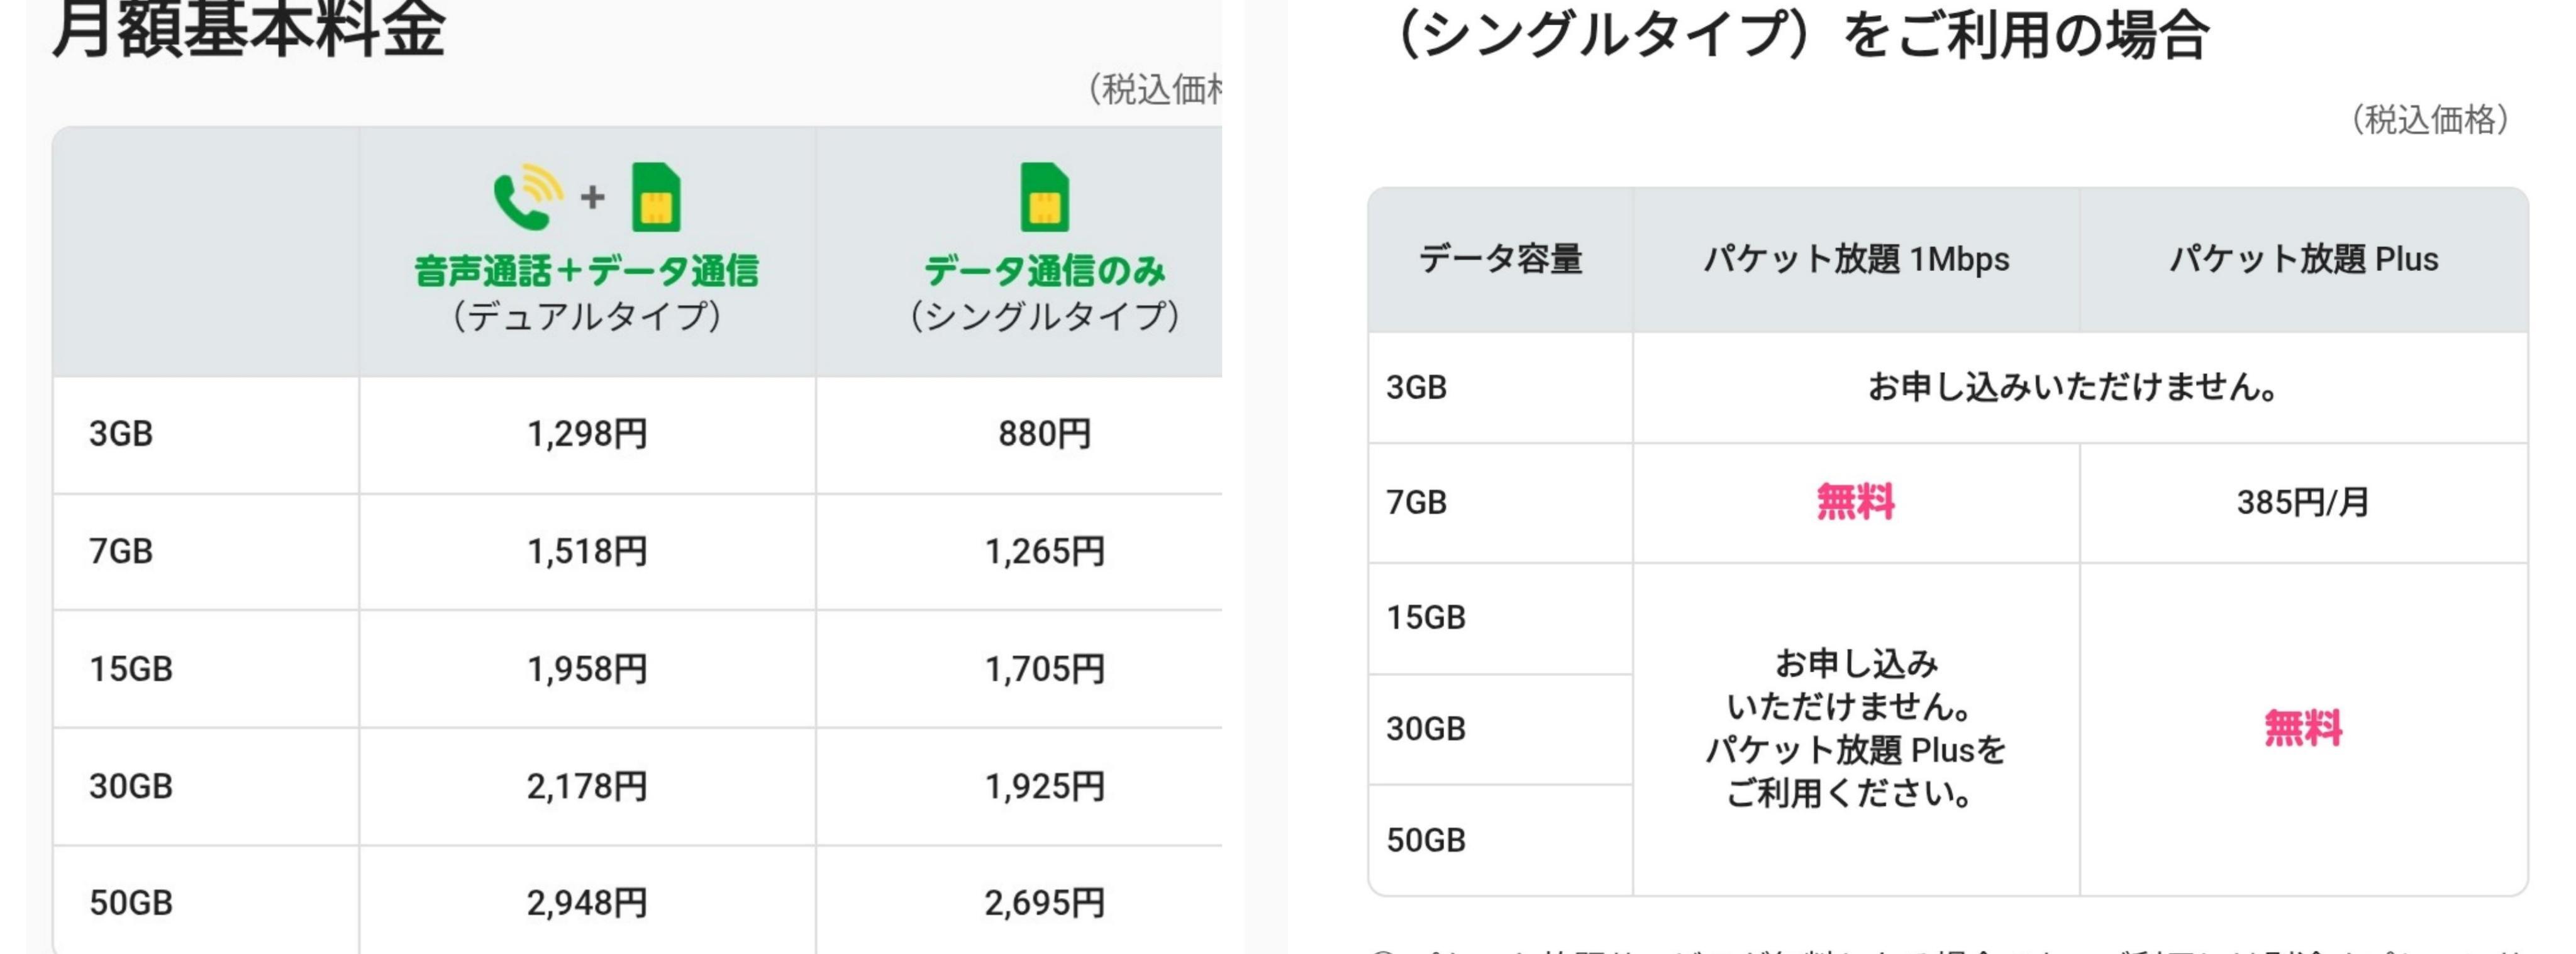Click the 1,298円 price for the 3GB dual type

[x=587, y=434]
